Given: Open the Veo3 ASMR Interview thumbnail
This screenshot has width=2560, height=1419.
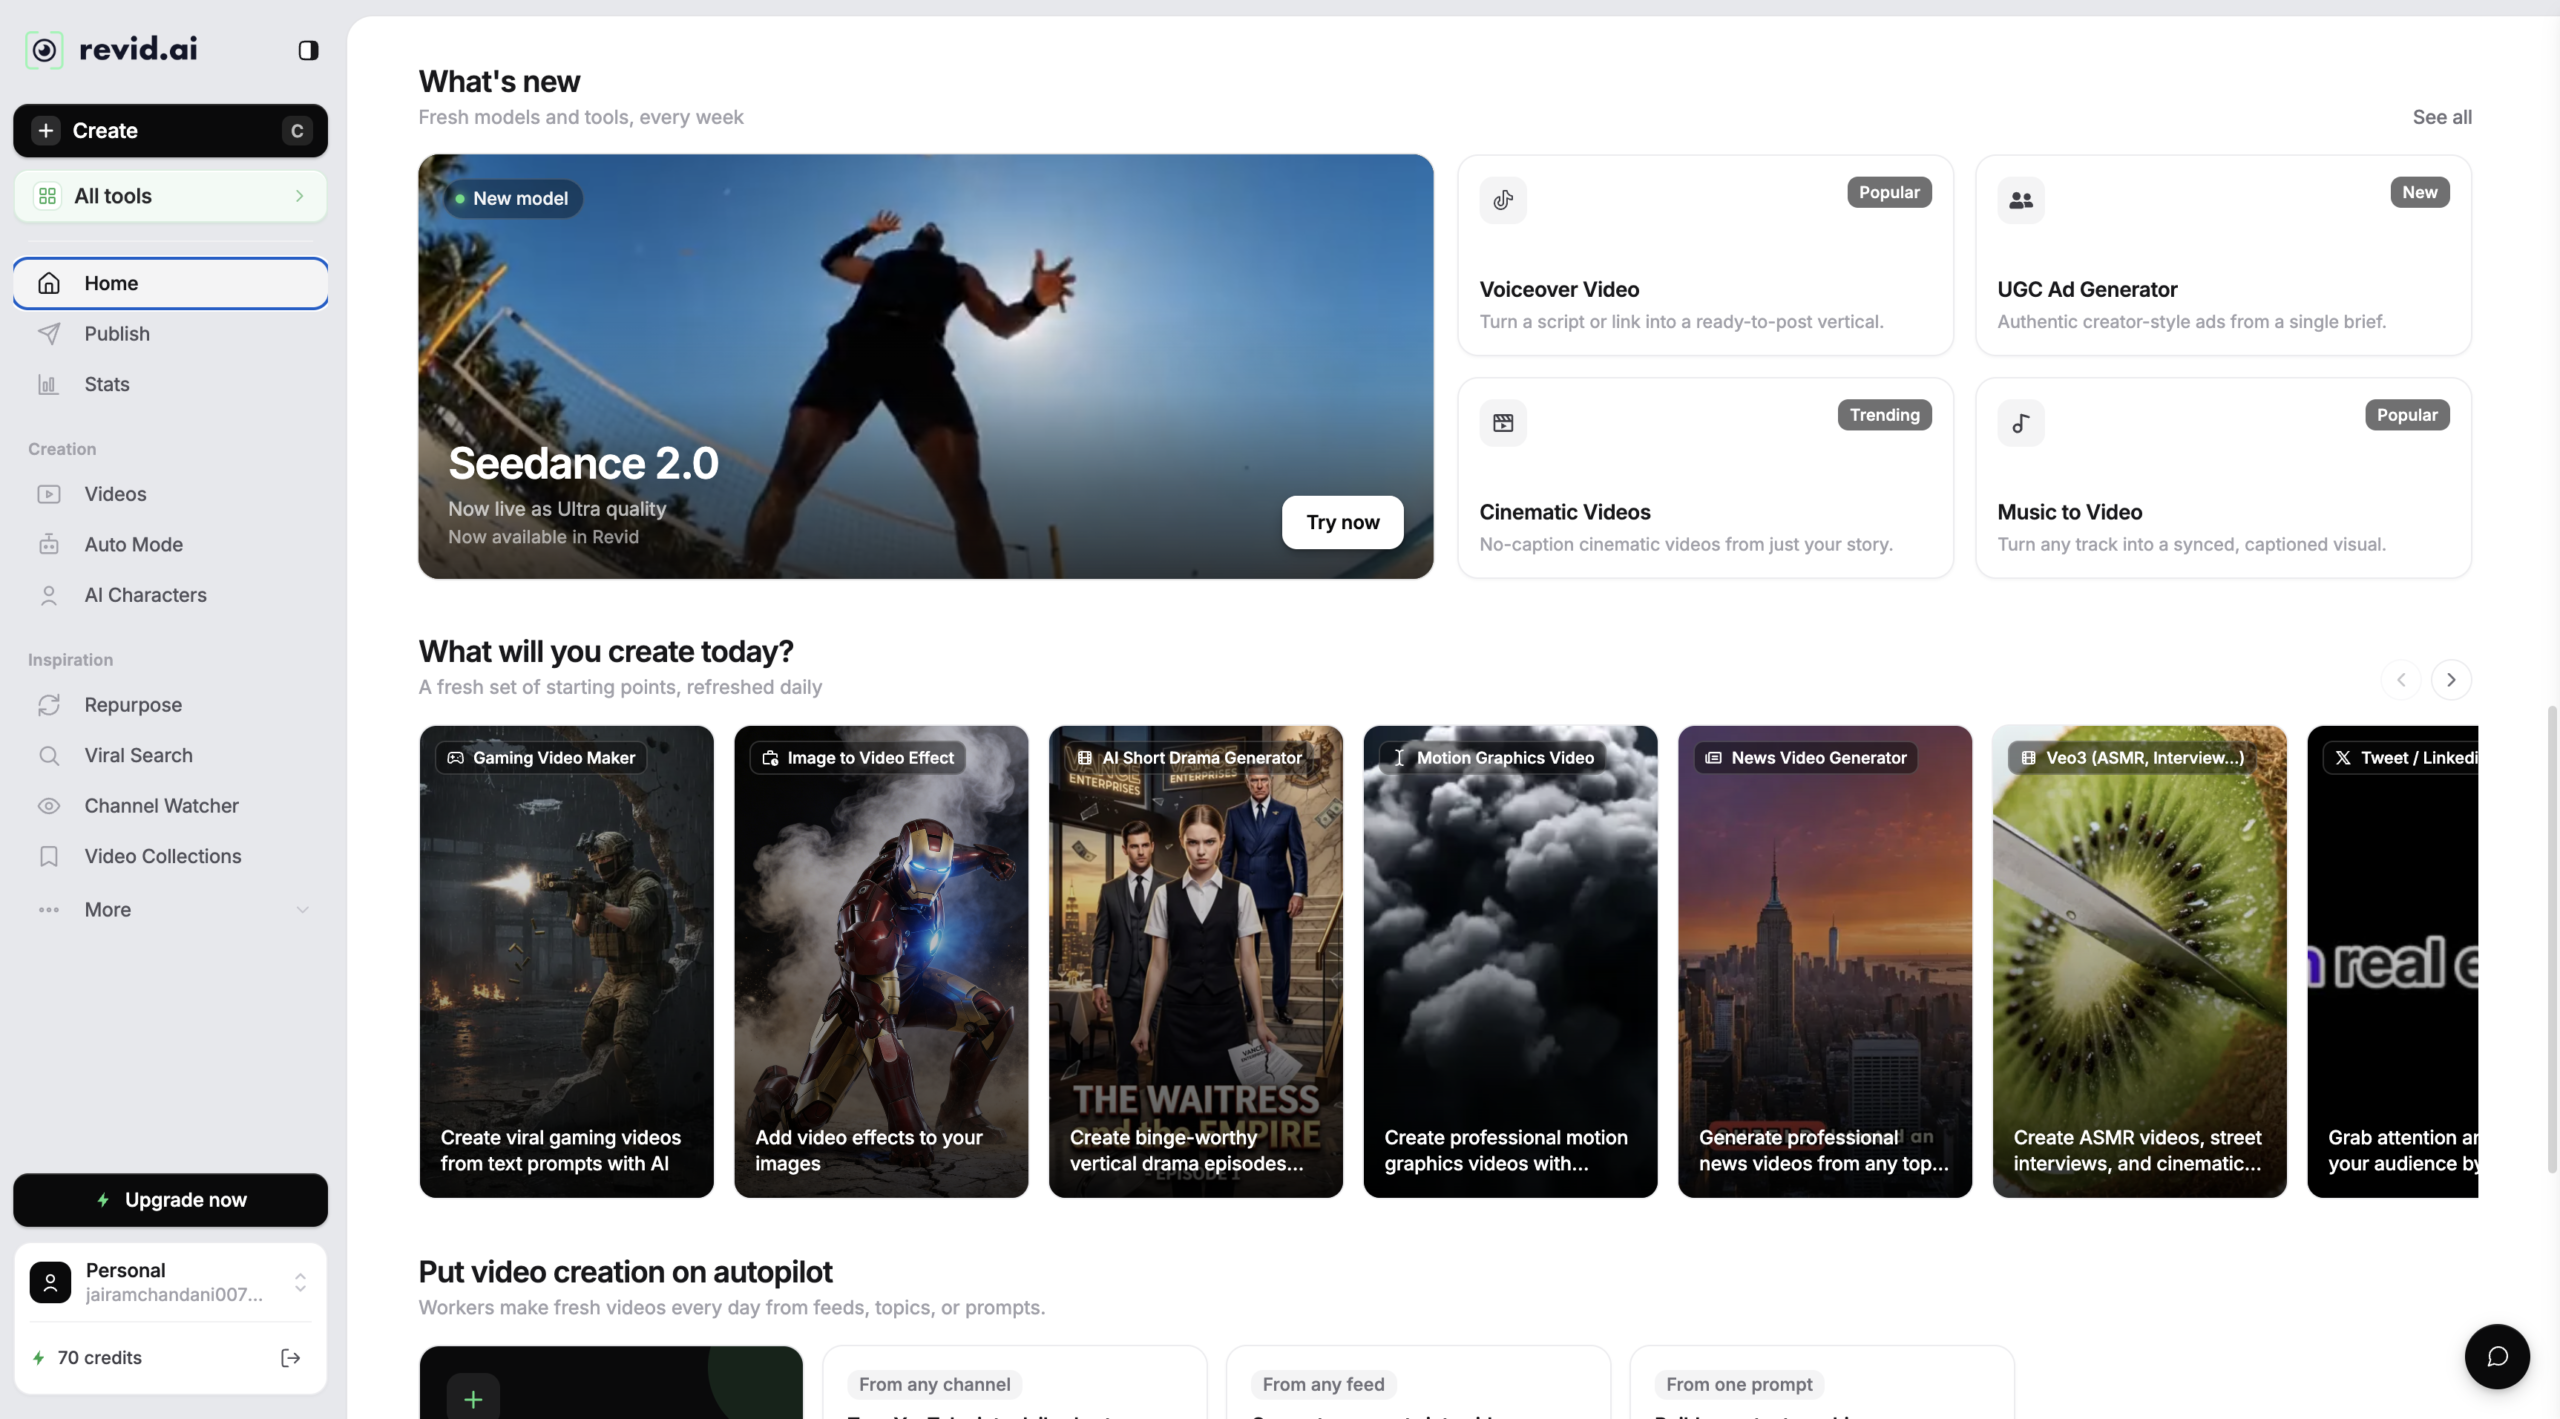Looking at the screenshot, I should (2139, 961).
